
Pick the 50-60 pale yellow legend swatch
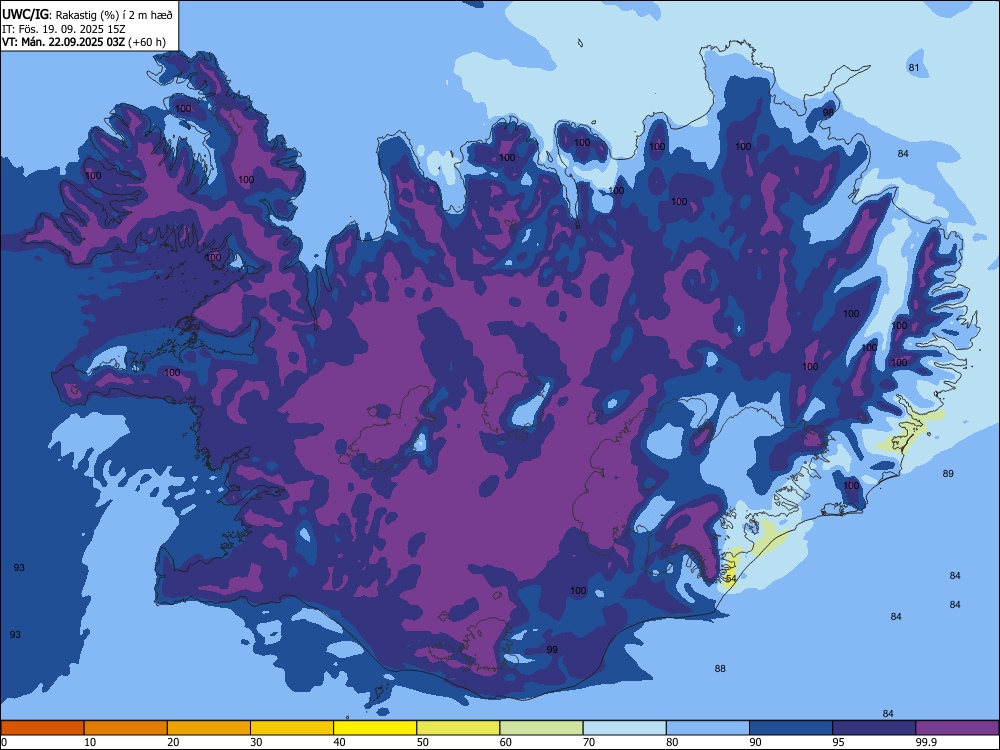[458, 728]
